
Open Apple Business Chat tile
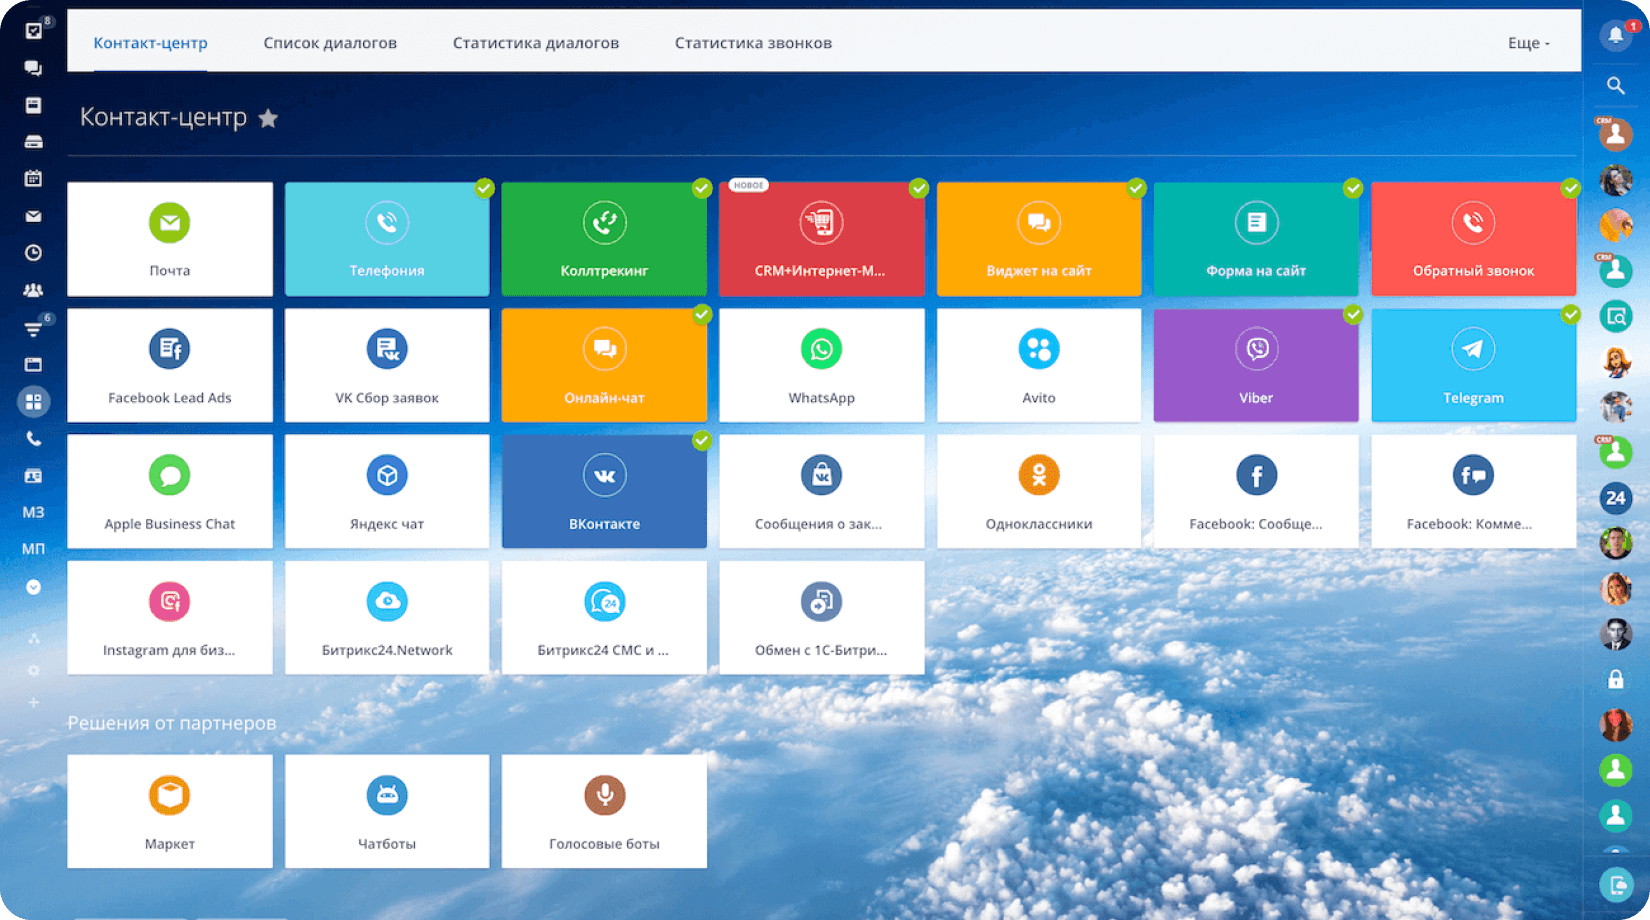click(x=169, y=491)
